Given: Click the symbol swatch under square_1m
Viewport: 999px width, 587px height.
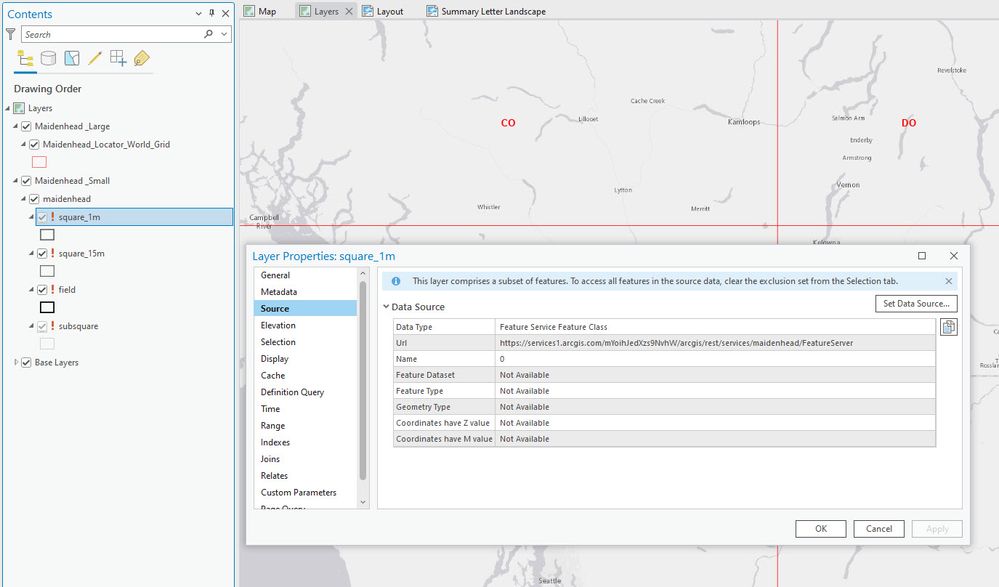Looking at the screenshot, I should (x=47, y=235).
